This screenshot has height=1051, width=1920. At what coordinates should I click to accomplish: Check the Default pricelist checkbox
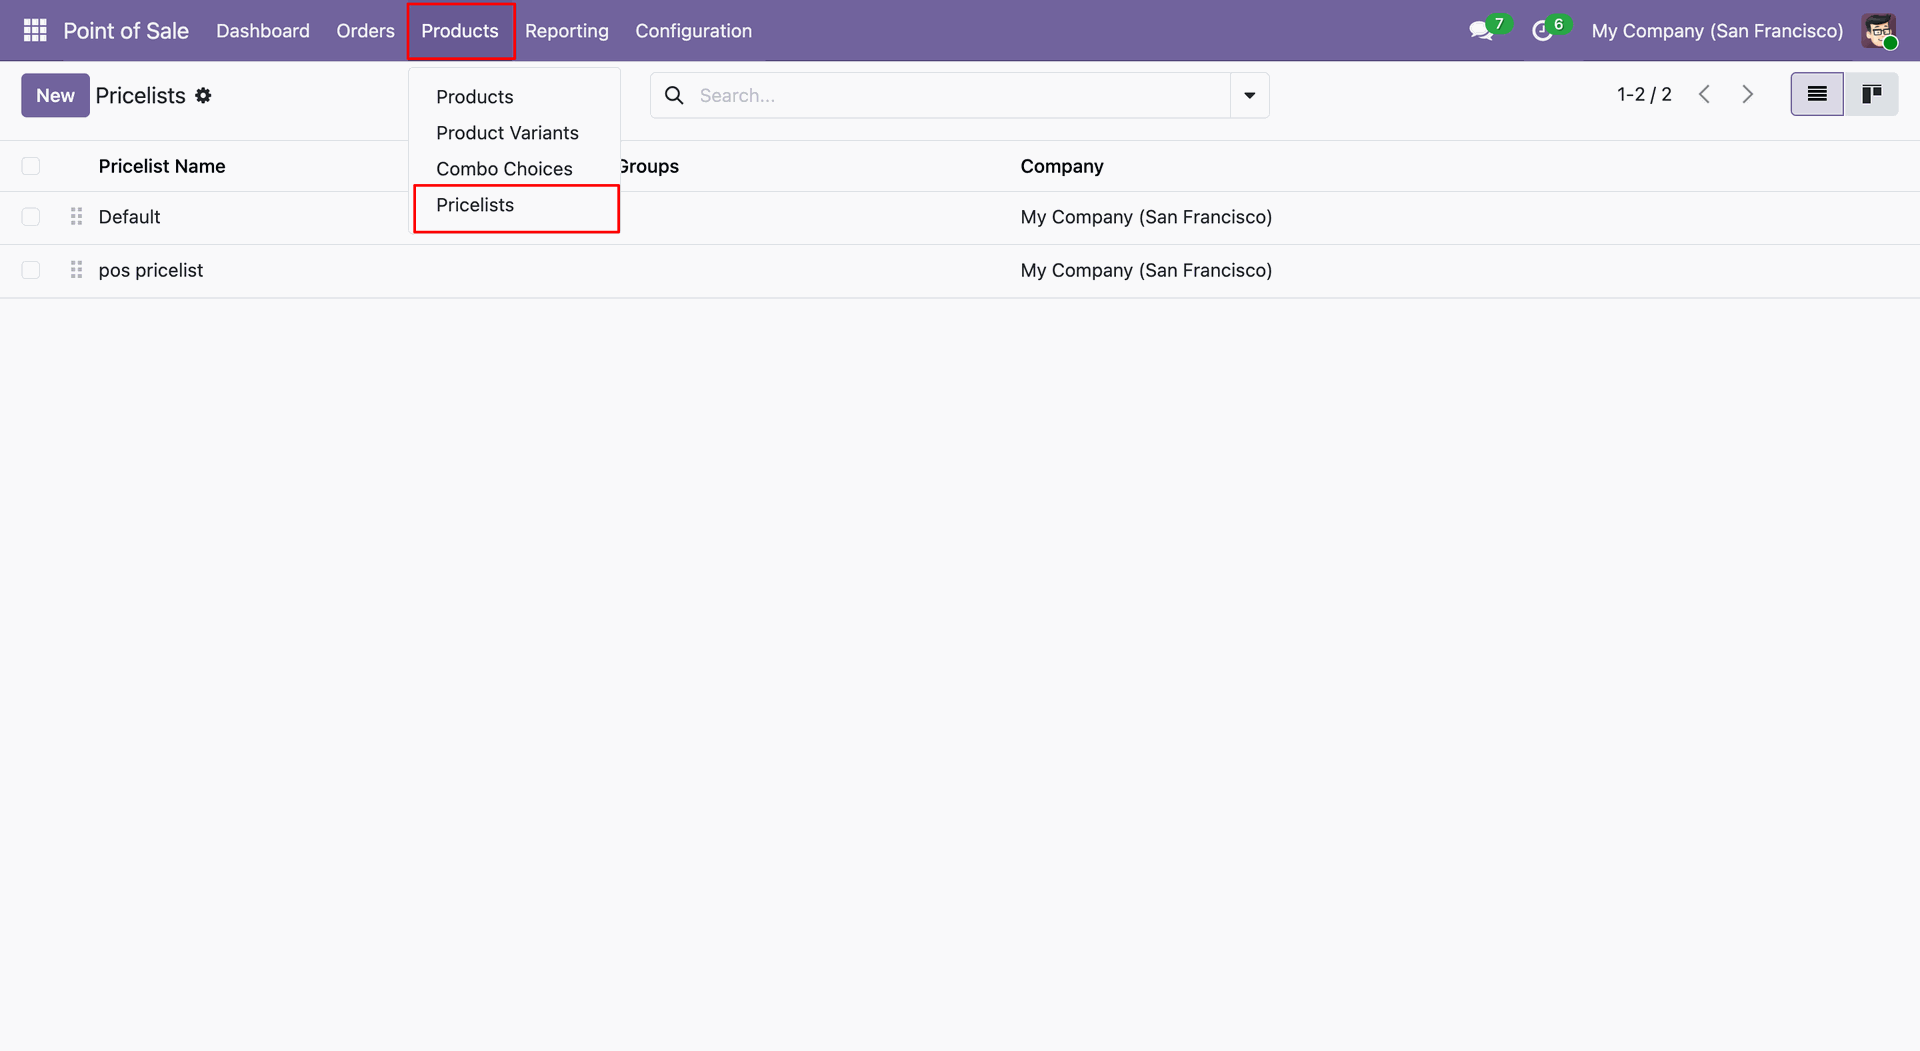[31, 217]
